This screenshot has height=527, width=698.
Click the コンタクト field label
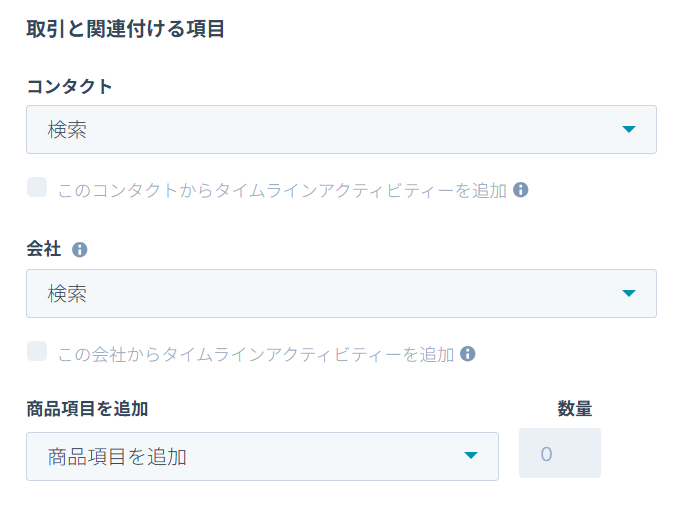pyautogui.click(x=69, y=86)
